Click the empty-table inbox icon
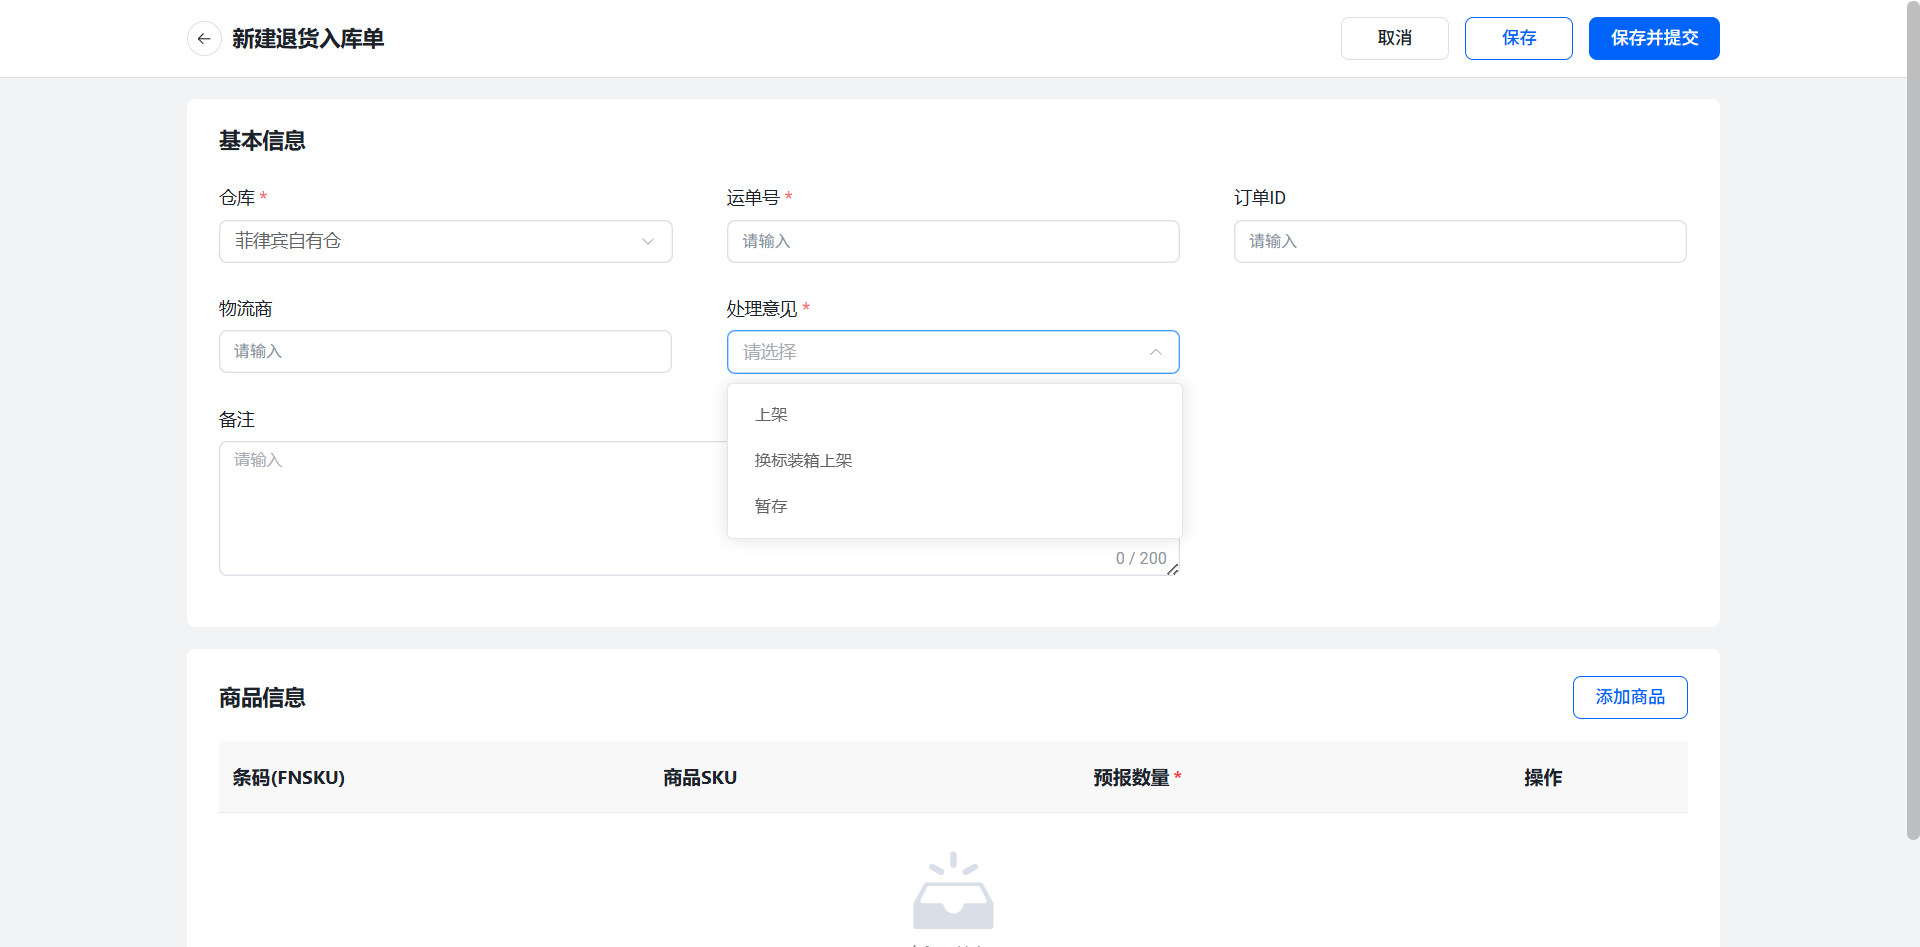Screen dimensions: 1920x947 click(x=953, y=891)
